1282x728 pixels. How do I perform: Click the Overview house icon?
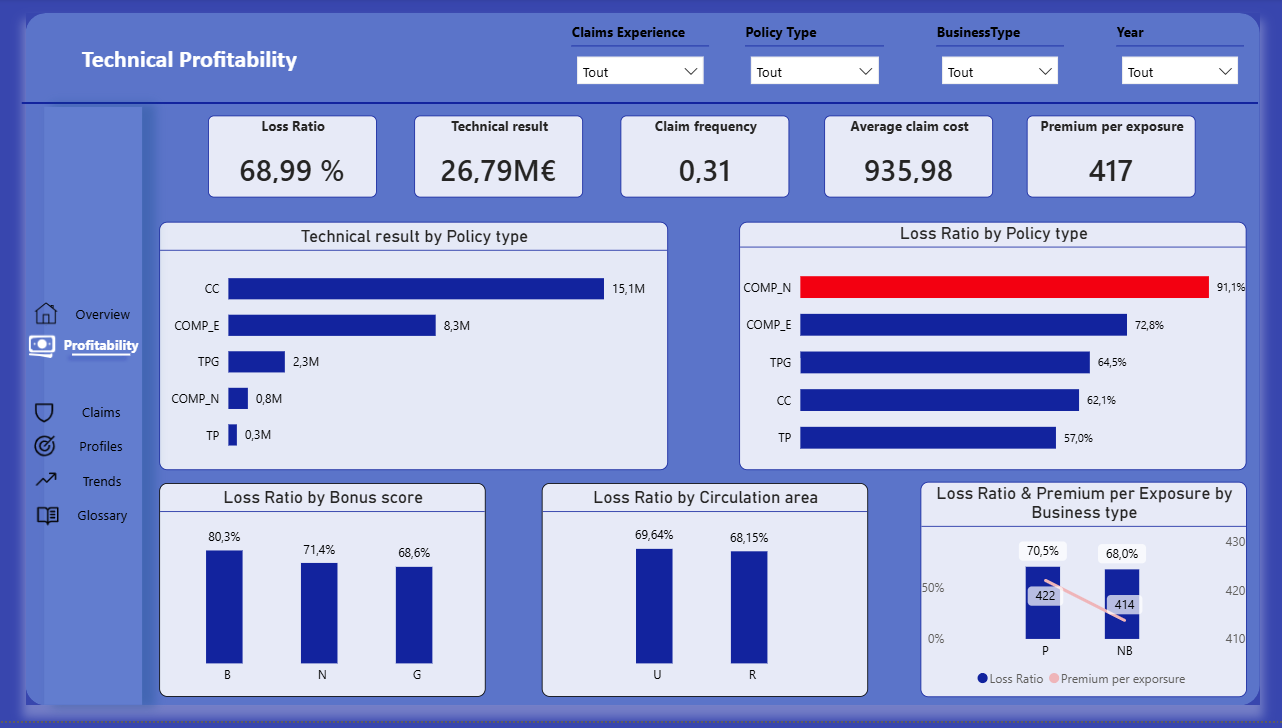[46, 314]
